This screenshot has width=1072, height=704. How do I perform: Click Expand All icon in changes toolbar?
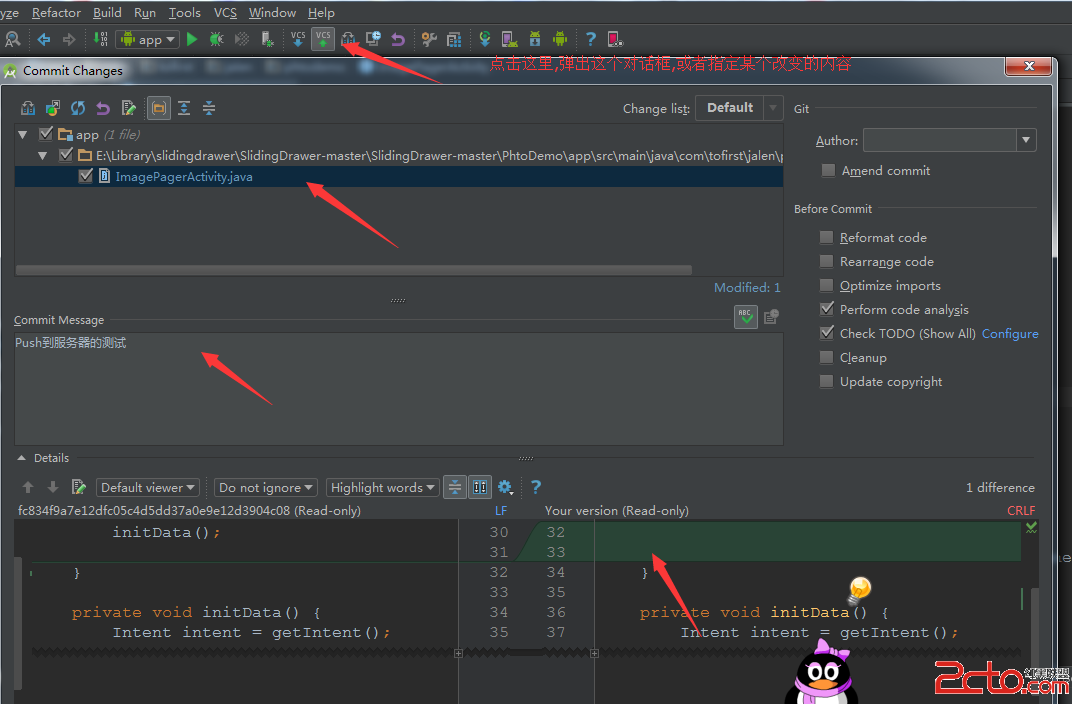(184, 108)
